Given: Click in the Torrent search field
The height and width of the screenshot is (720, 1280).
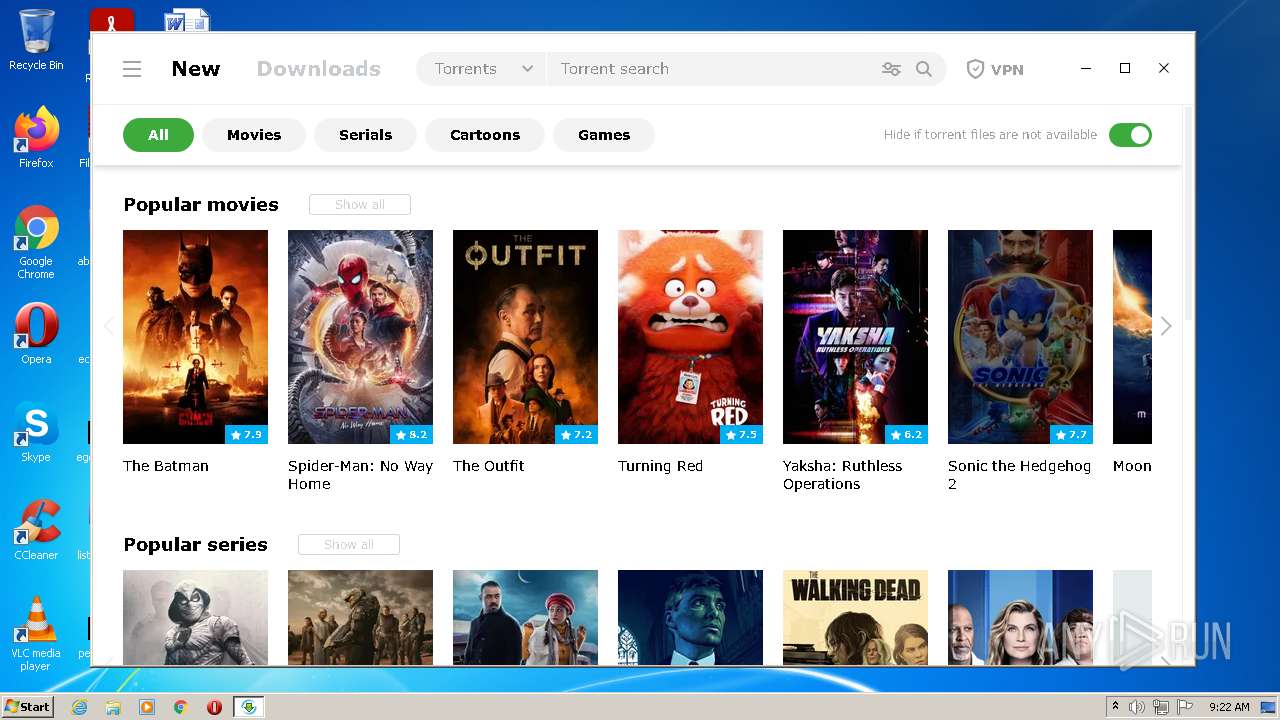Looking at the screenshot, I should (710, 69).
